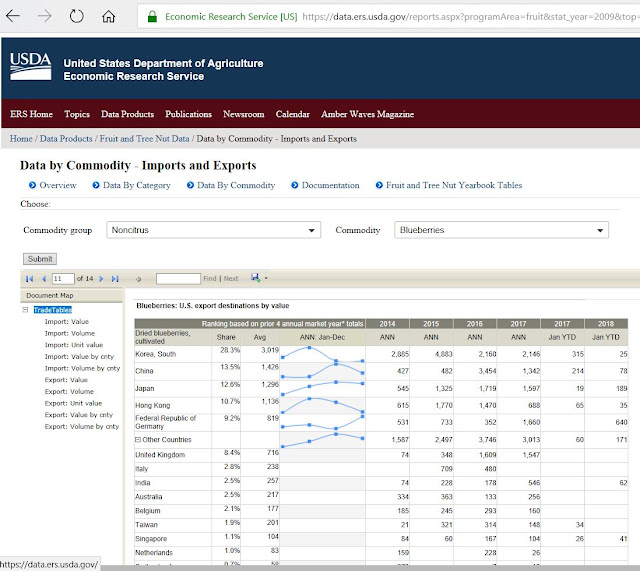Open Fruit and Tree Nut Yearbook Tables link
This screenshot has width=640, height=571.
pyautogui.click(x=454, y=185)
